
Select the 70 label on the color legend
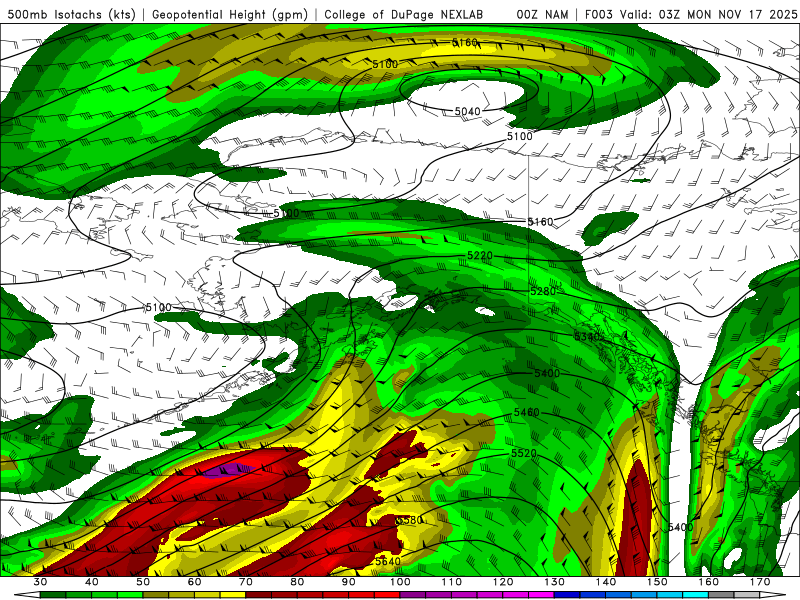(x=245, y=582)
